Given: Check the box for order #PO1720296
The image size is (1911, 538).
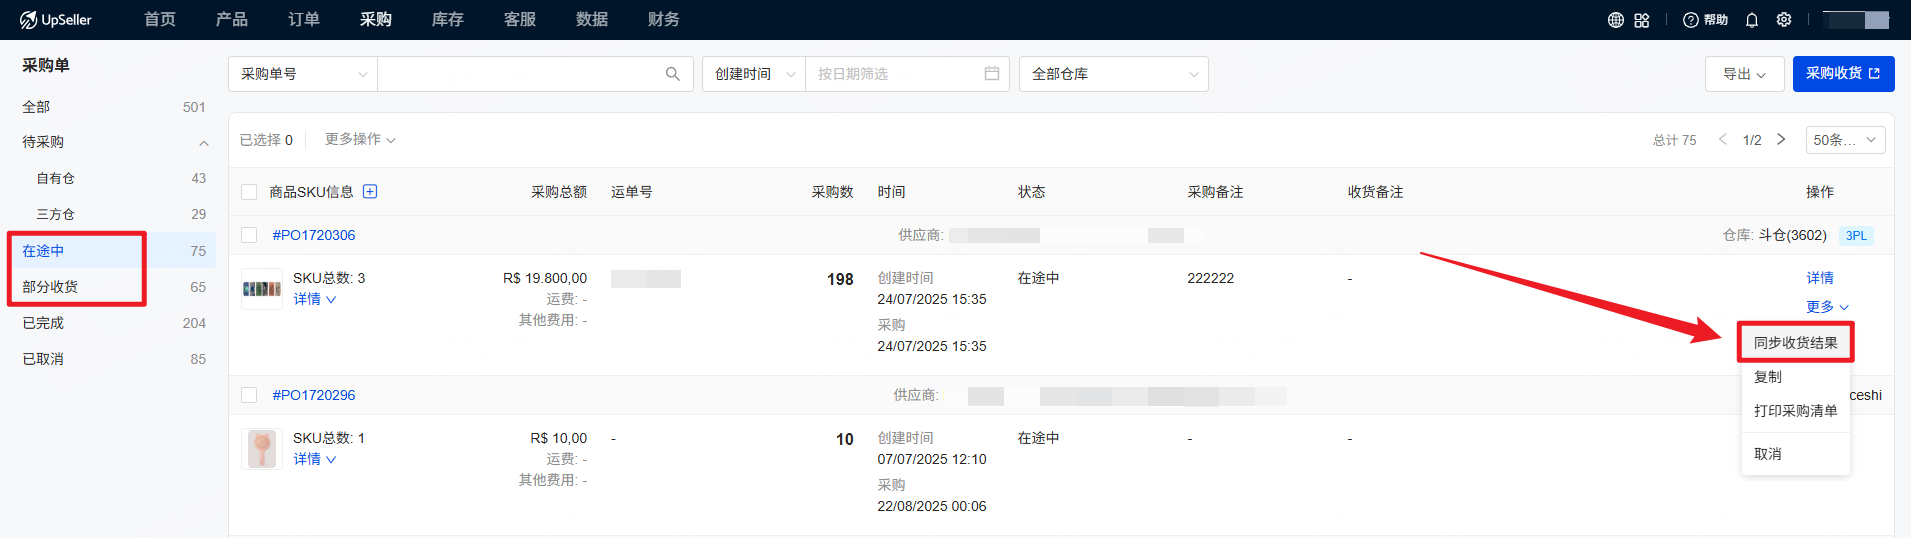Looking at the screenshot, I should [249, 395].
